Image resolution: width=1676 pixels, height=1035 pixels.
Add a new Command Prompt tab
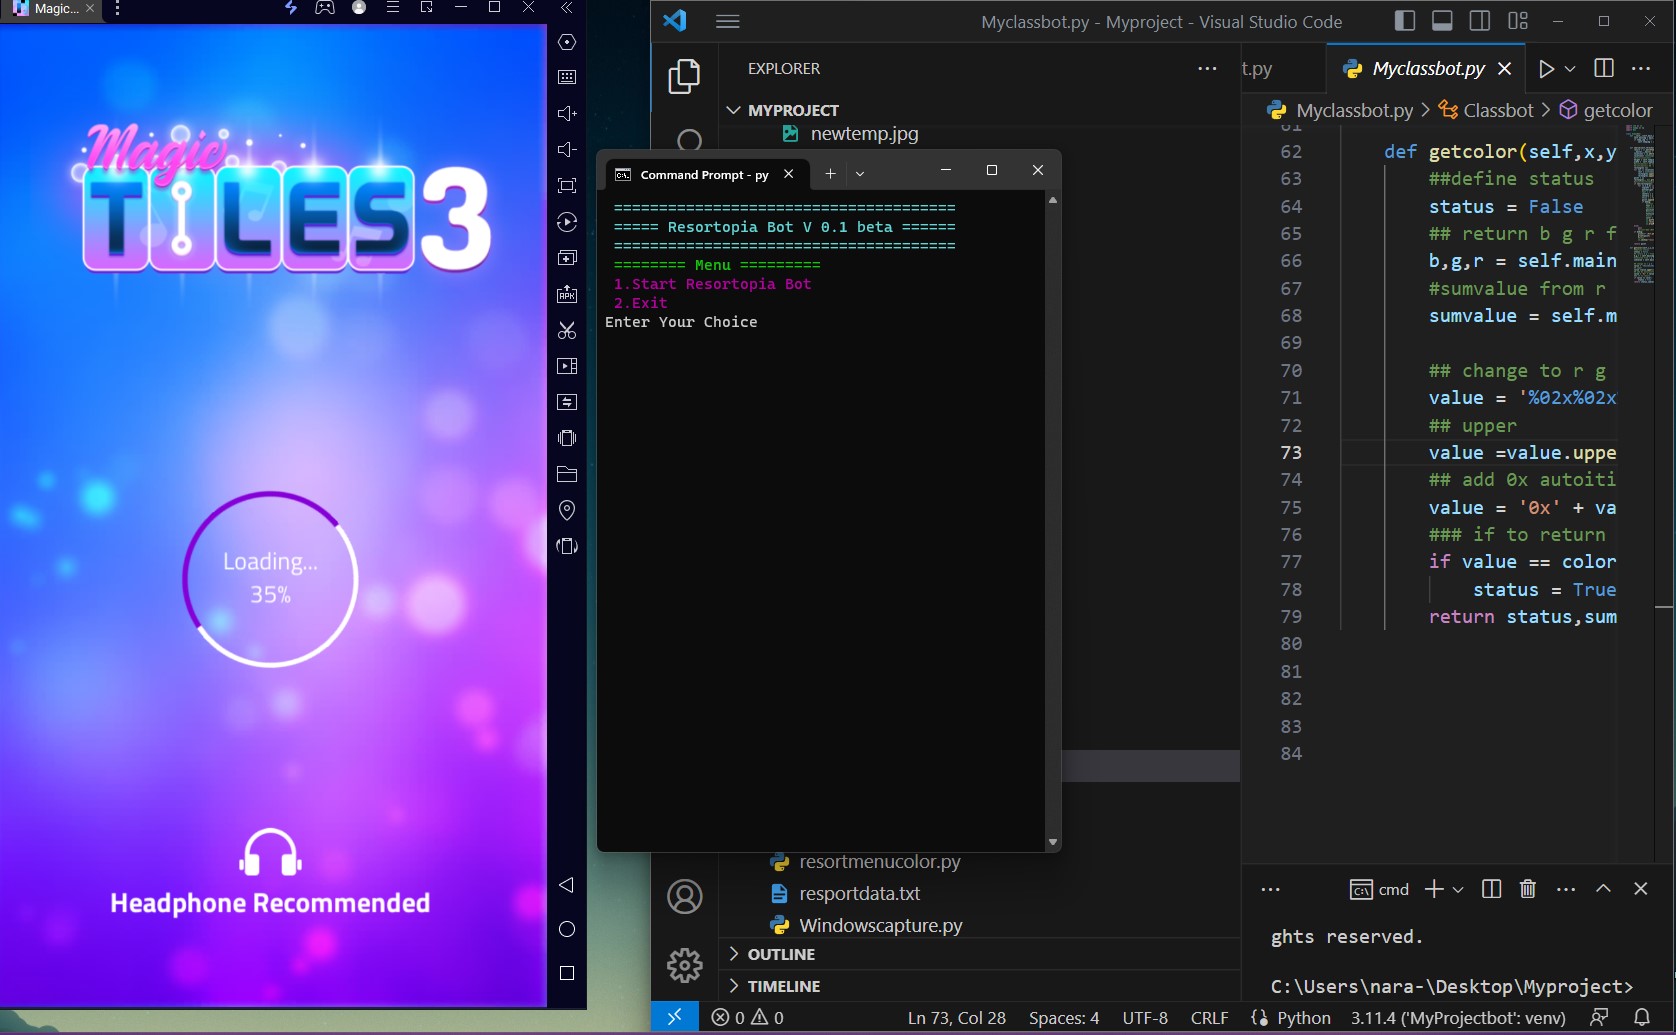tap(830, 173)
